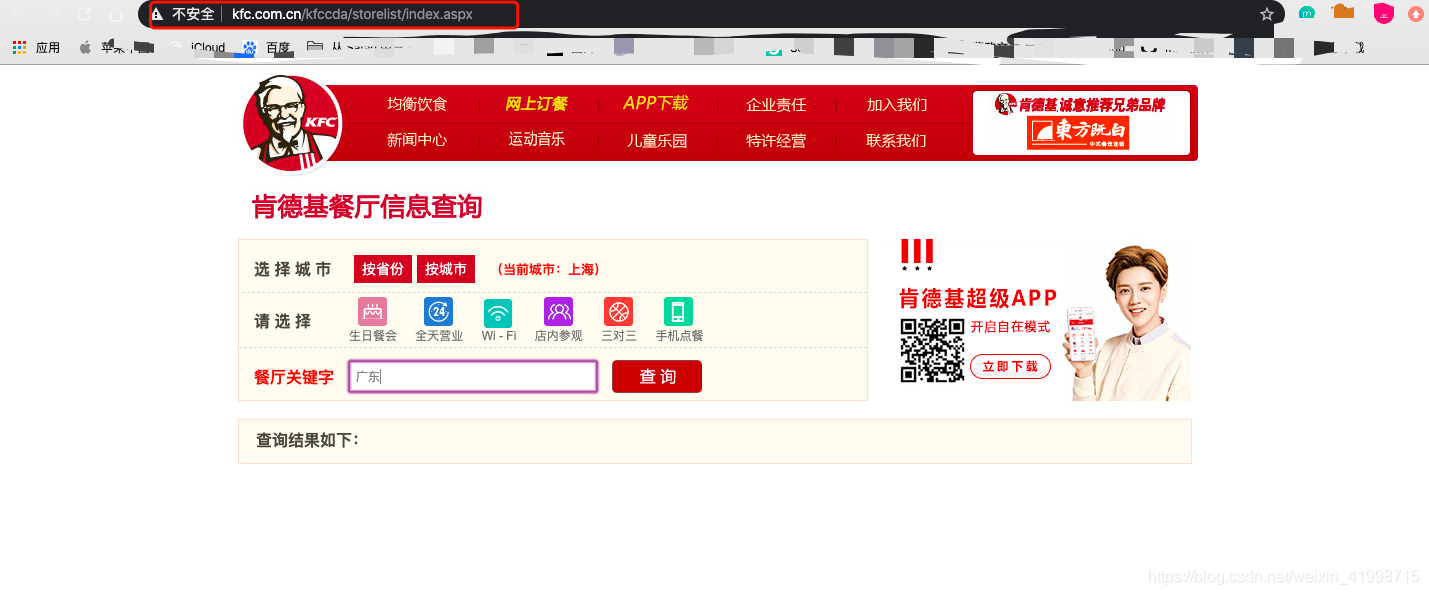The image size is (1429, 595).
Task: Open the 新闻中心 menu item
Action: tap(417, 140)
